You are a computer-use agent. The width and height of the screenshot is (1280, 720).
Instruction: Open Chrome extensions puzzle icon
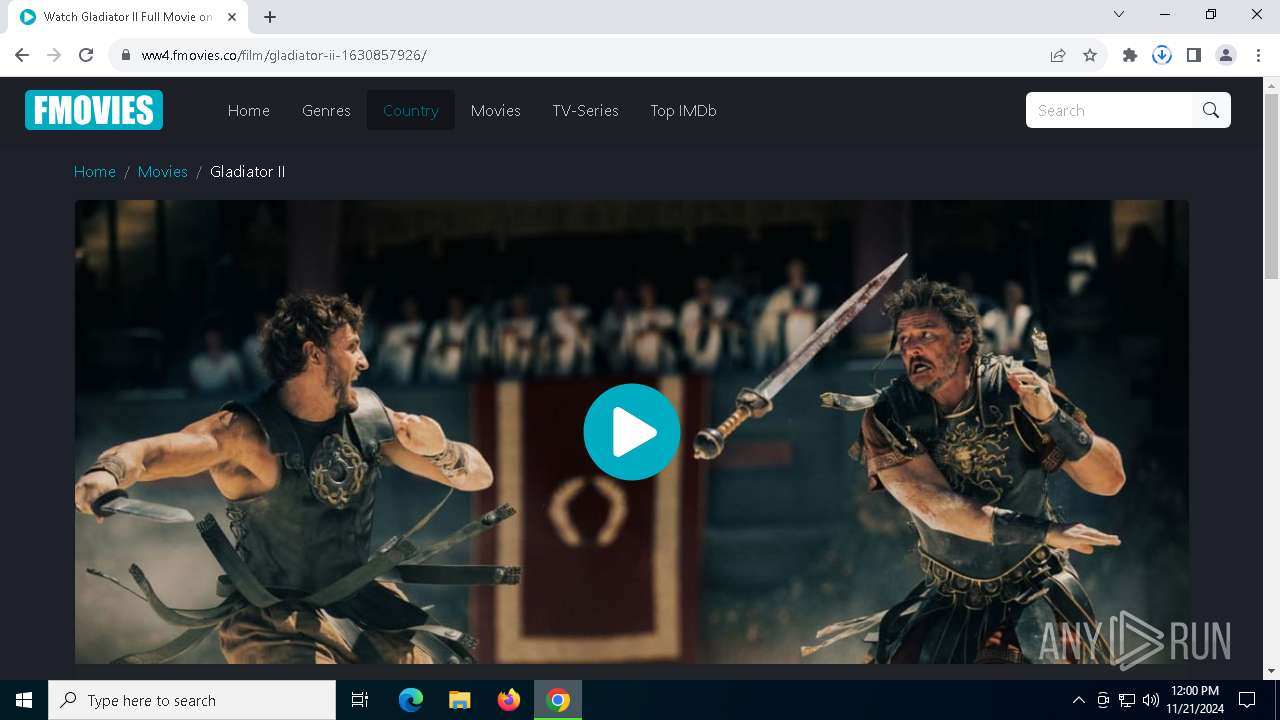click(1130, 55)
